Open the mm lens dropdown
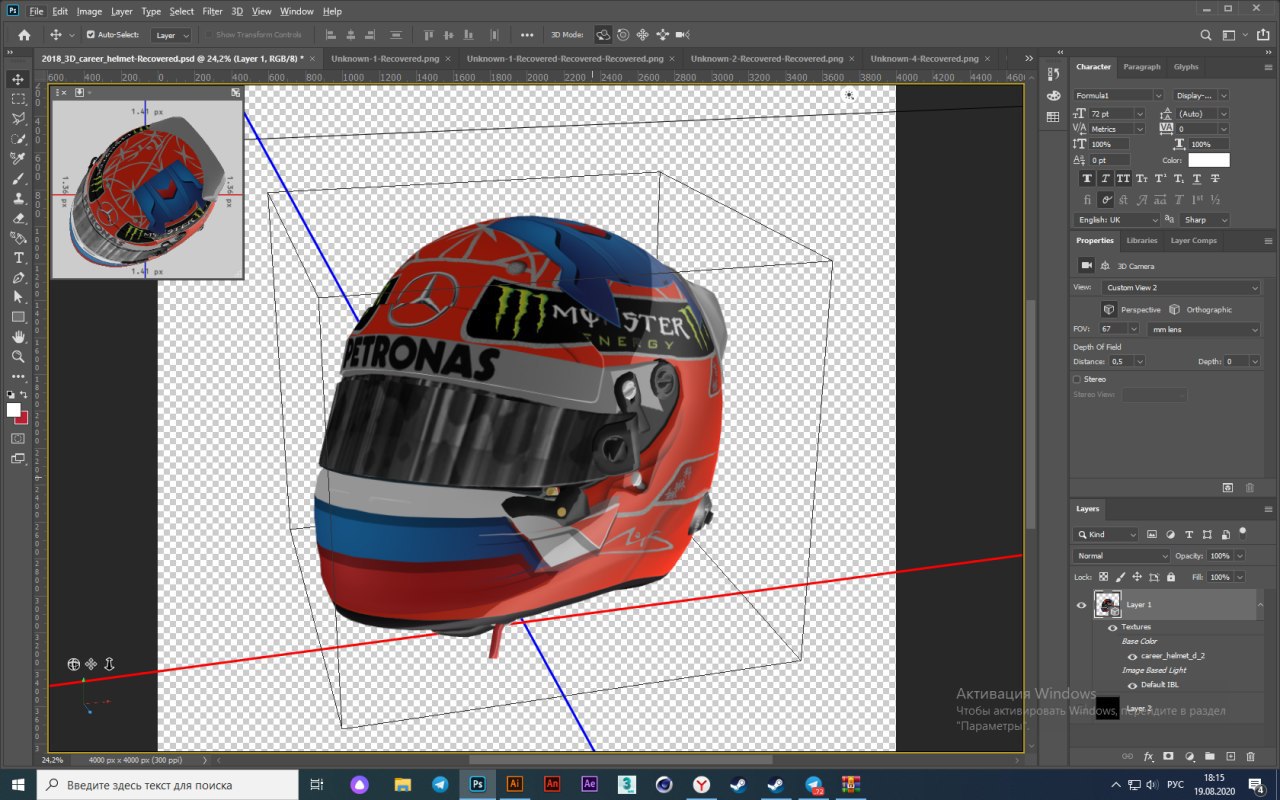Image resolution: width=1280 pixels, height=800 pixels. [1204, 329]
